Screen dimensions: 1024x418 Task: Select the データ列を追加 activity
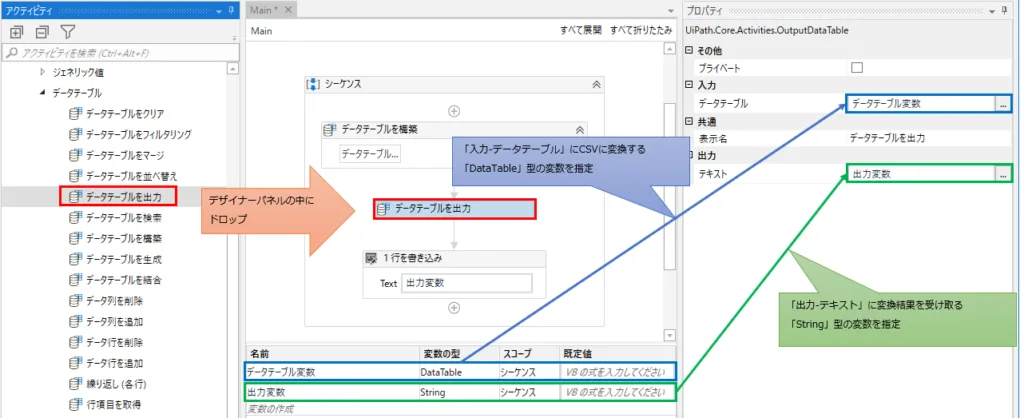tap(106, 321)
